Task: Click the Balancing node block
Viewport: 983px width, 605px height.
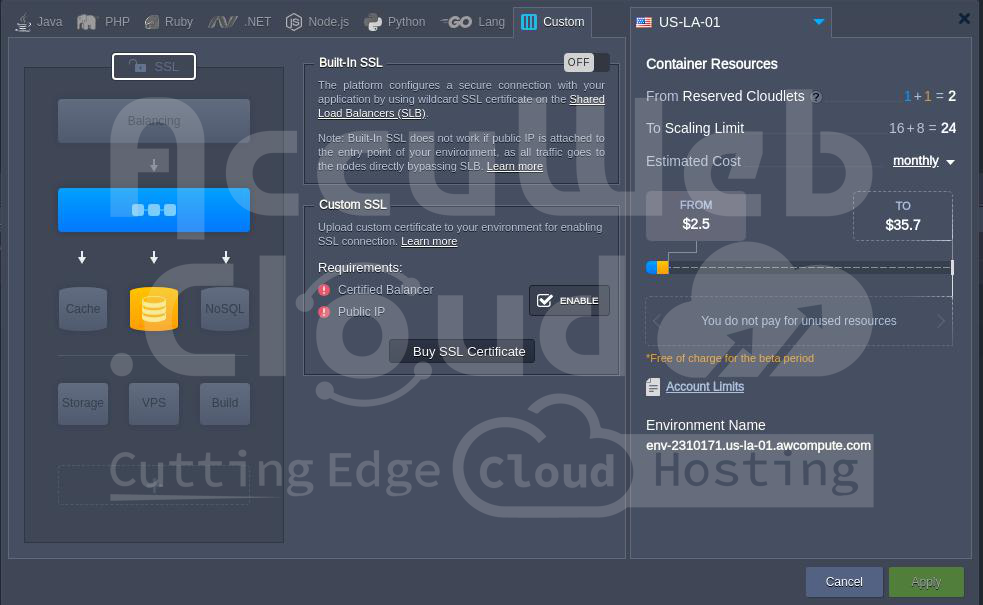Action: tap(154, 121)
